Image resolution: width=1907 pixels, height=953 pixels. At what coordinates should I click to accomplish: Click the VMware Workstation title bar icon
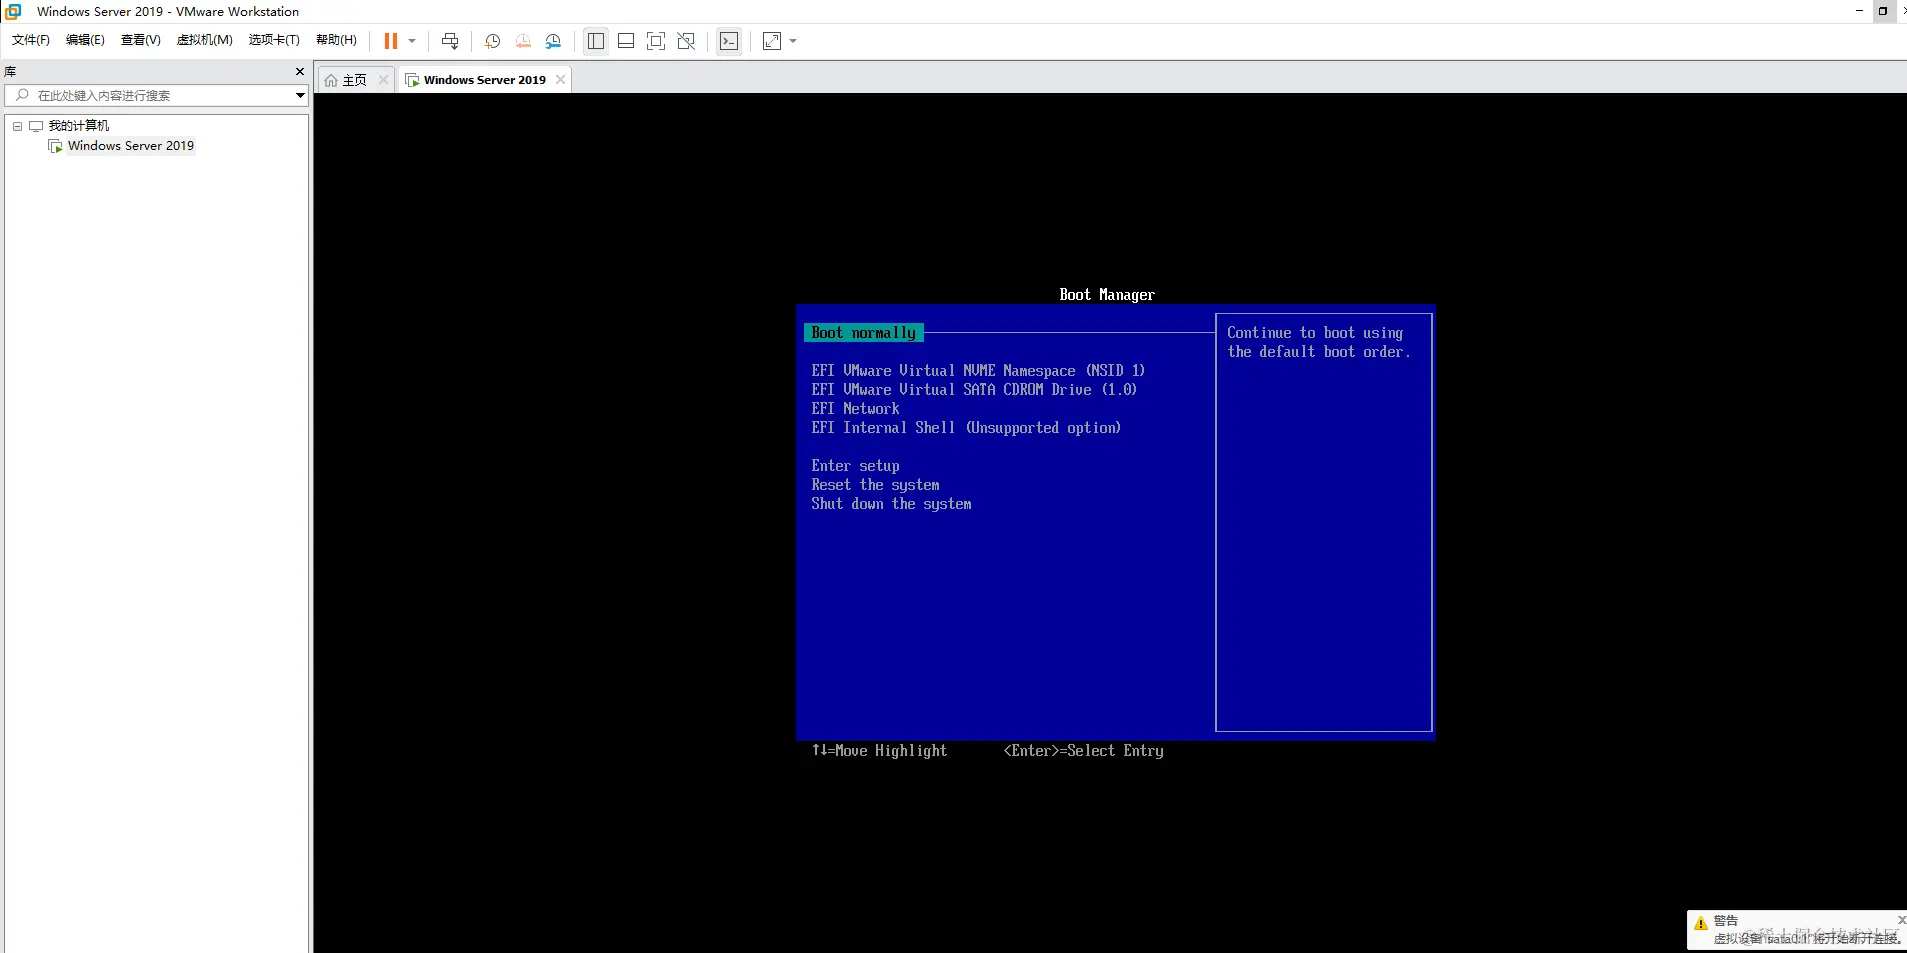[x=13, y=12]
